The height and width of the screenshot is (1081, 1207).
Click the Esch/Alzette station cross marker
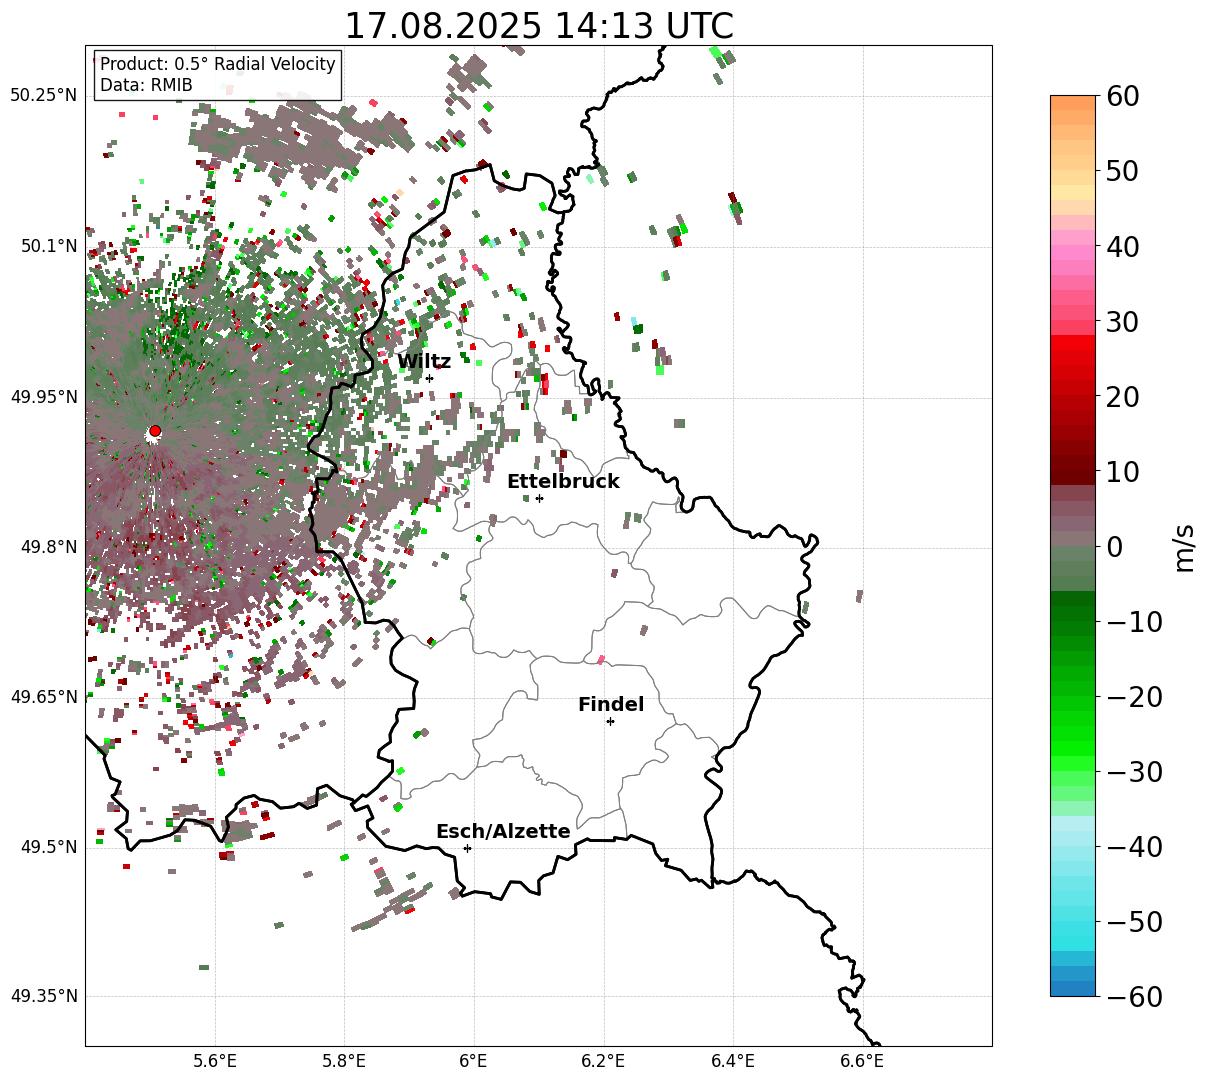467,848
